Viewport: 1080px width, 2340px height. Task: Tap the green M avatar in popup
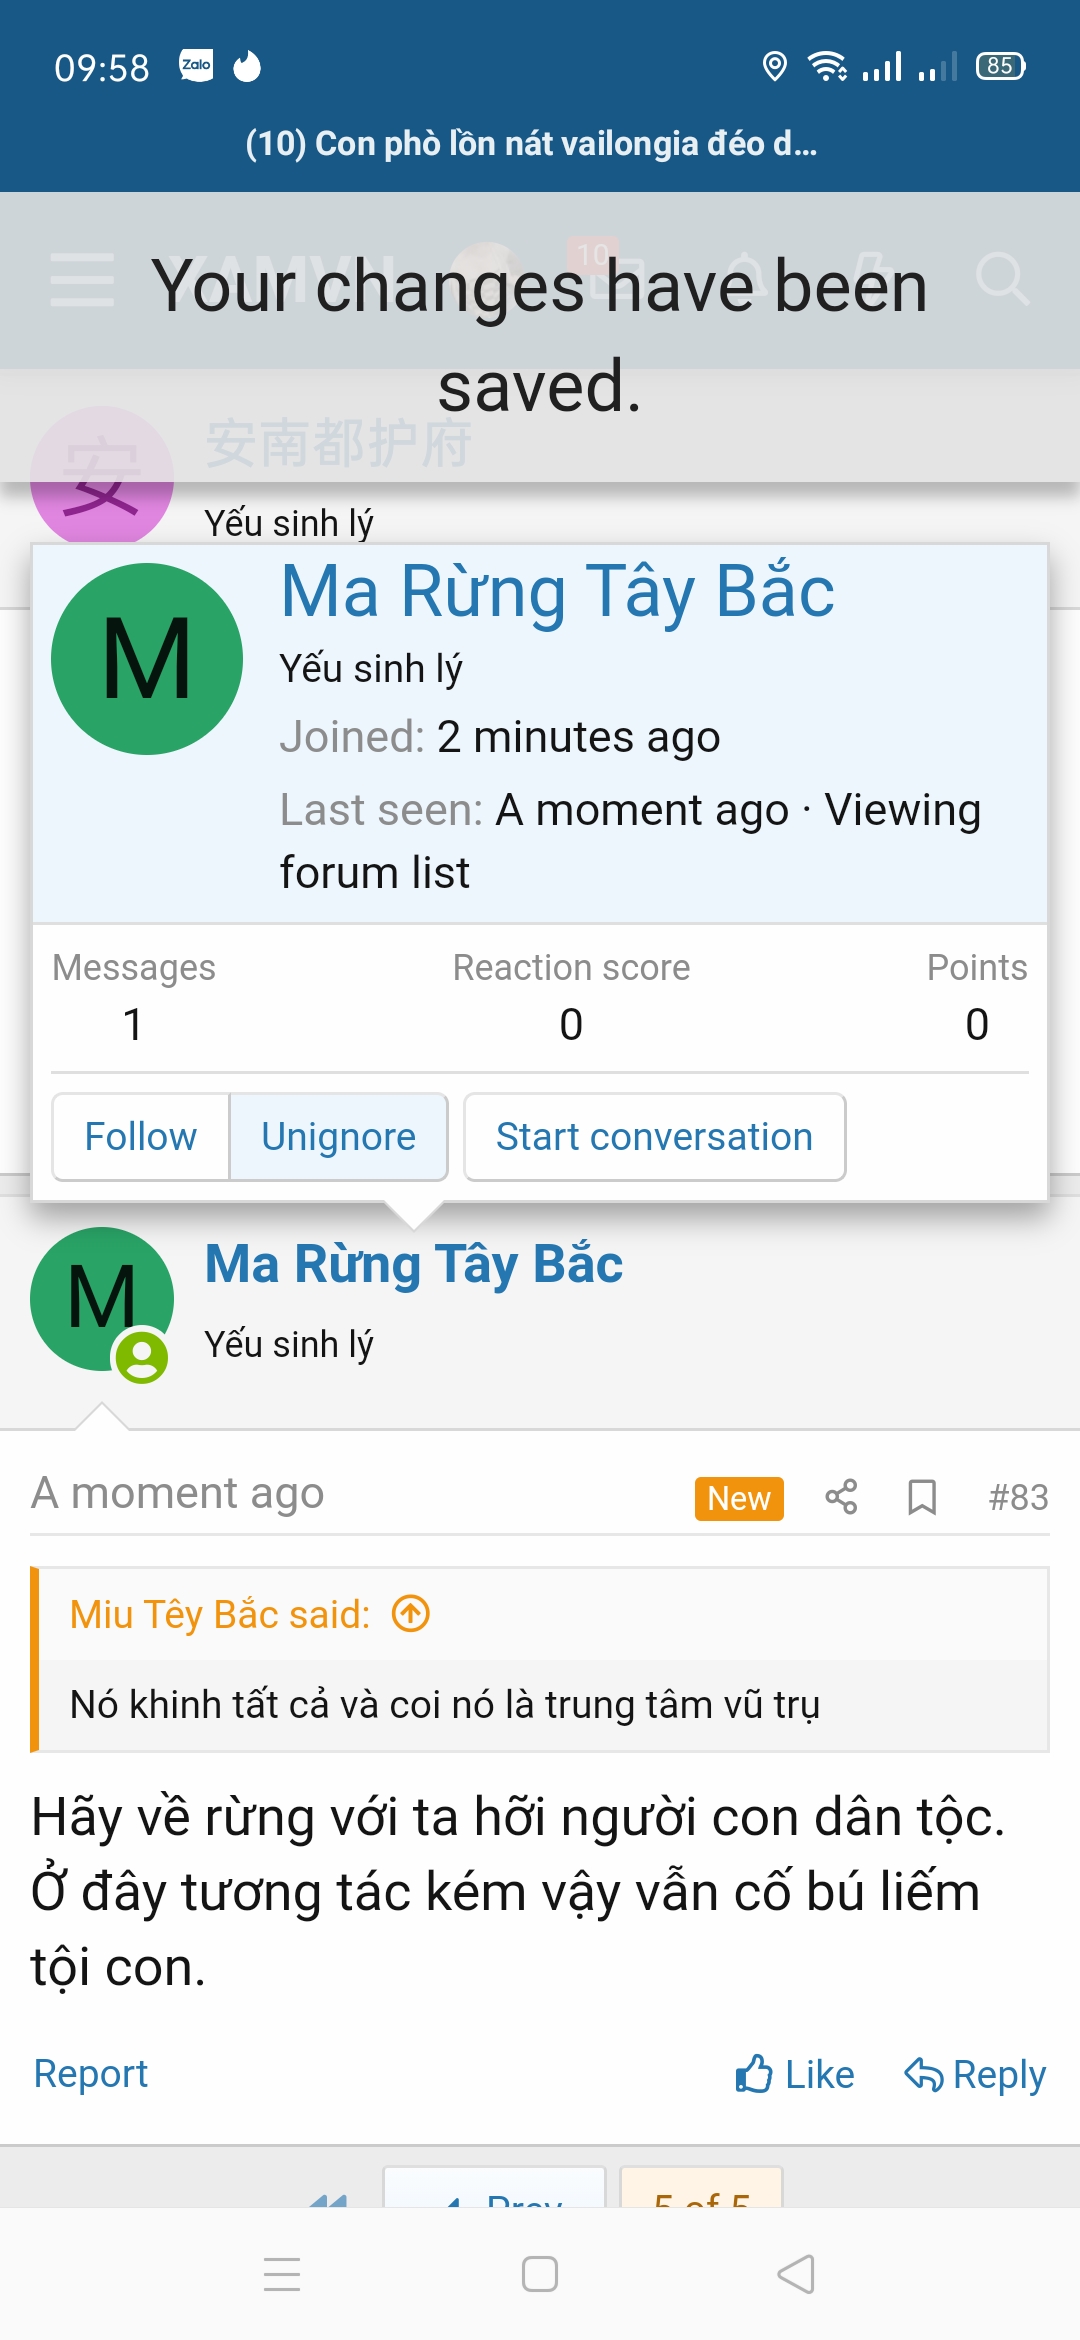147,659
